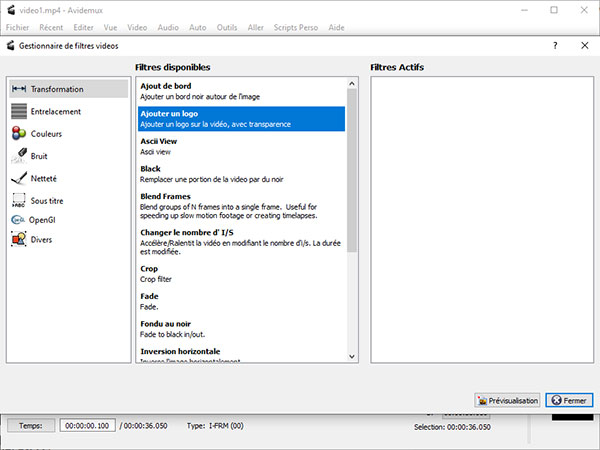
Task: Select the Blend Frames filter entry
Action: coord(241,202)
